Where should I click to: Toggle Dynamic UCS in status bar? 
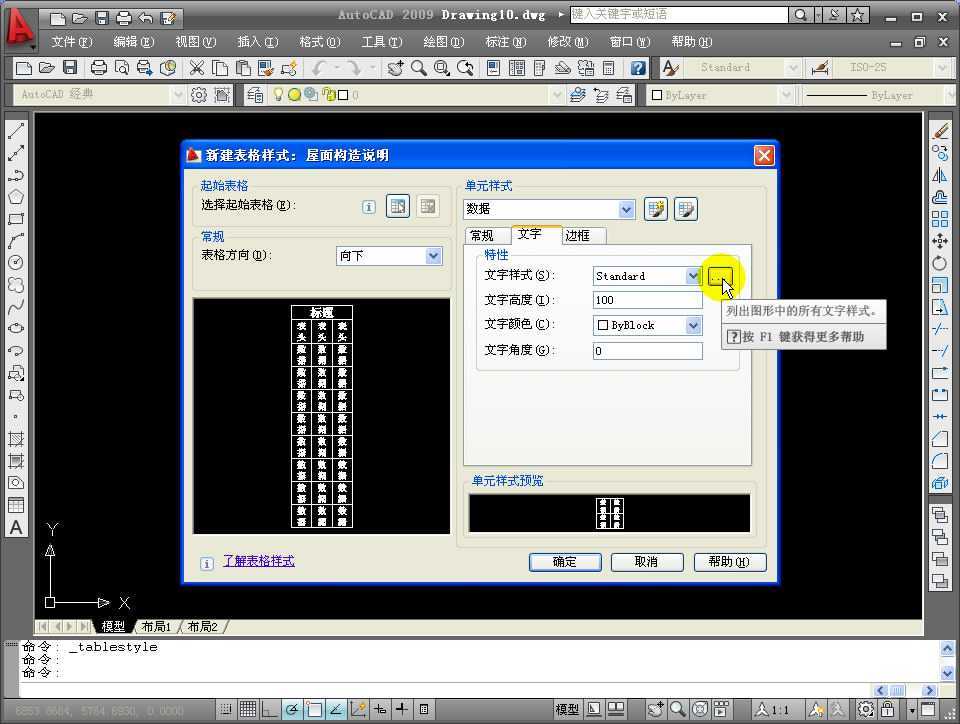[358, 709]
